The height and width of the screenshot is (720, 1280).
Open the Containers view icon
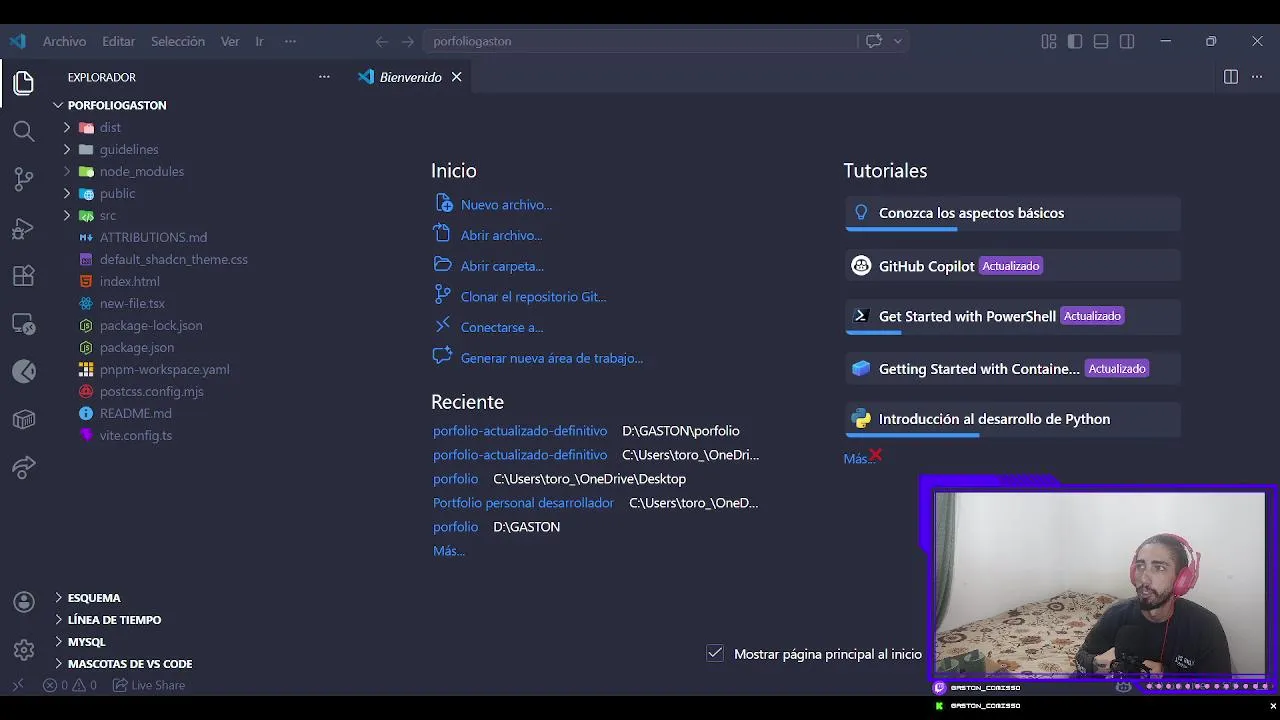24,419
